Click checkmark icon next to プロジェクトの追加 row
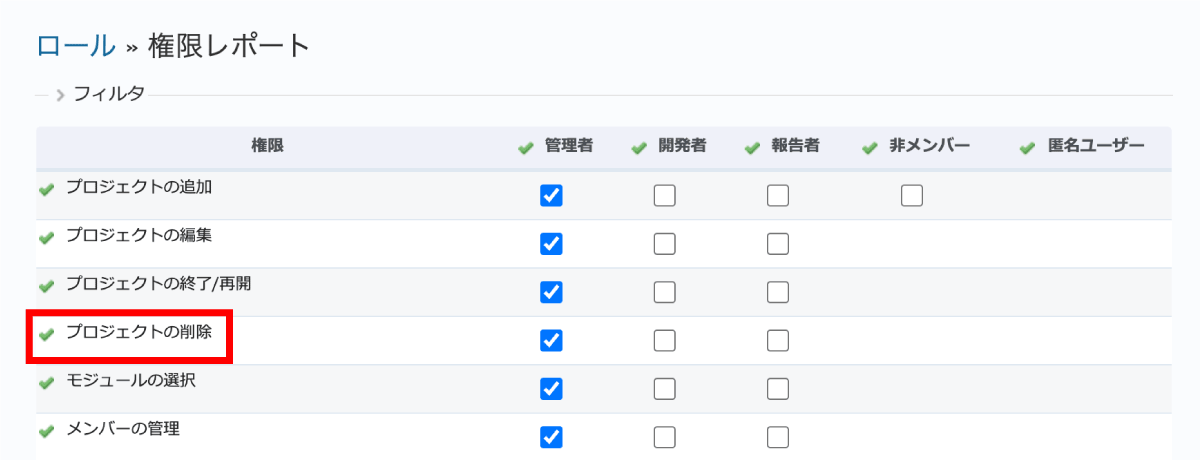Viewport: 1200px width, 460px height. [x=46, y=189]
